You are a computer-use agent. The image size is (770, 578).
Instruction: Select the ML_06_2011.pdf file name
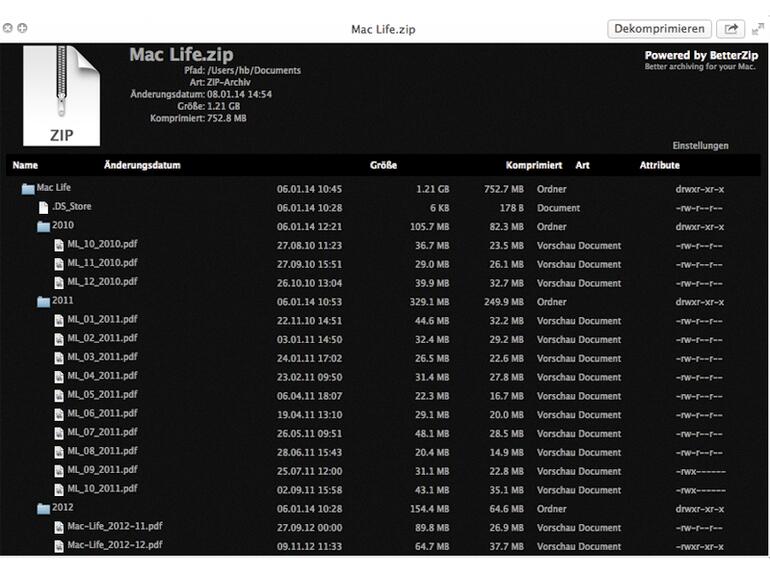[102, 413]
